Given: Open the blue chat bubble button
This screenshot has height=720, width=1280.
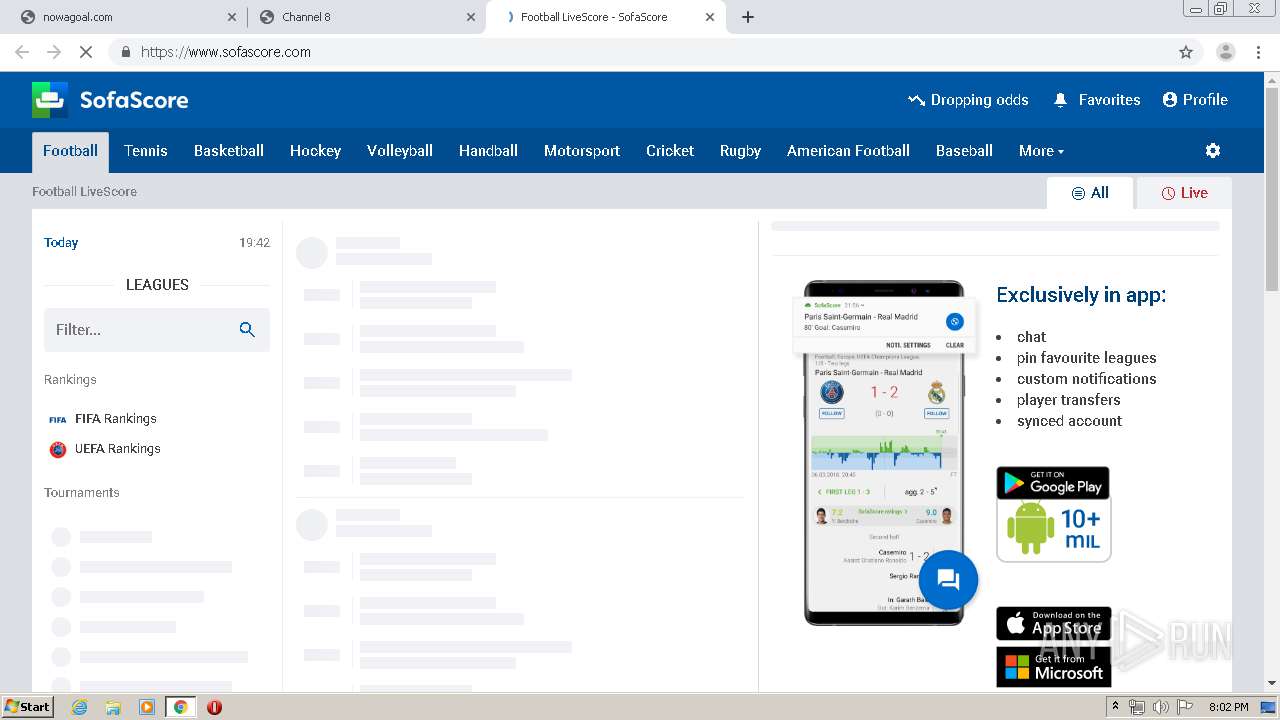Looking at the screenshot, I should (x=948, y=580).
